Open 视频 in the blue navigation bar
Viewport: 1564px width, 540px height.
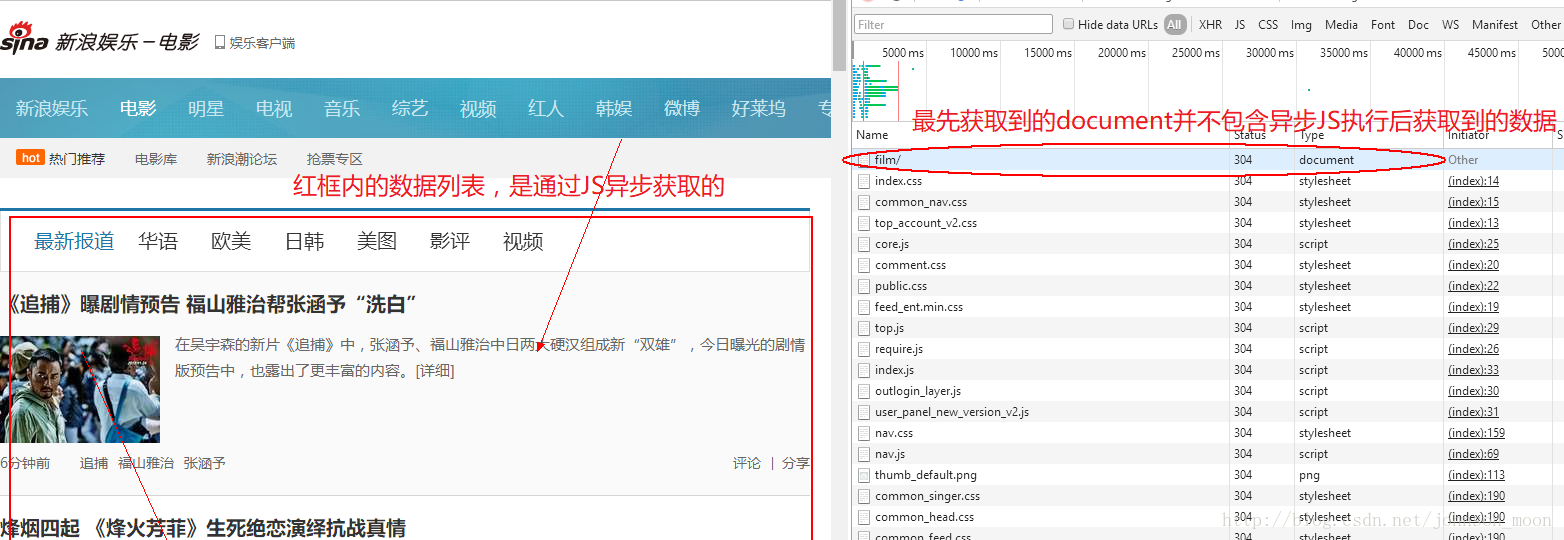click(x=478, y=108)
